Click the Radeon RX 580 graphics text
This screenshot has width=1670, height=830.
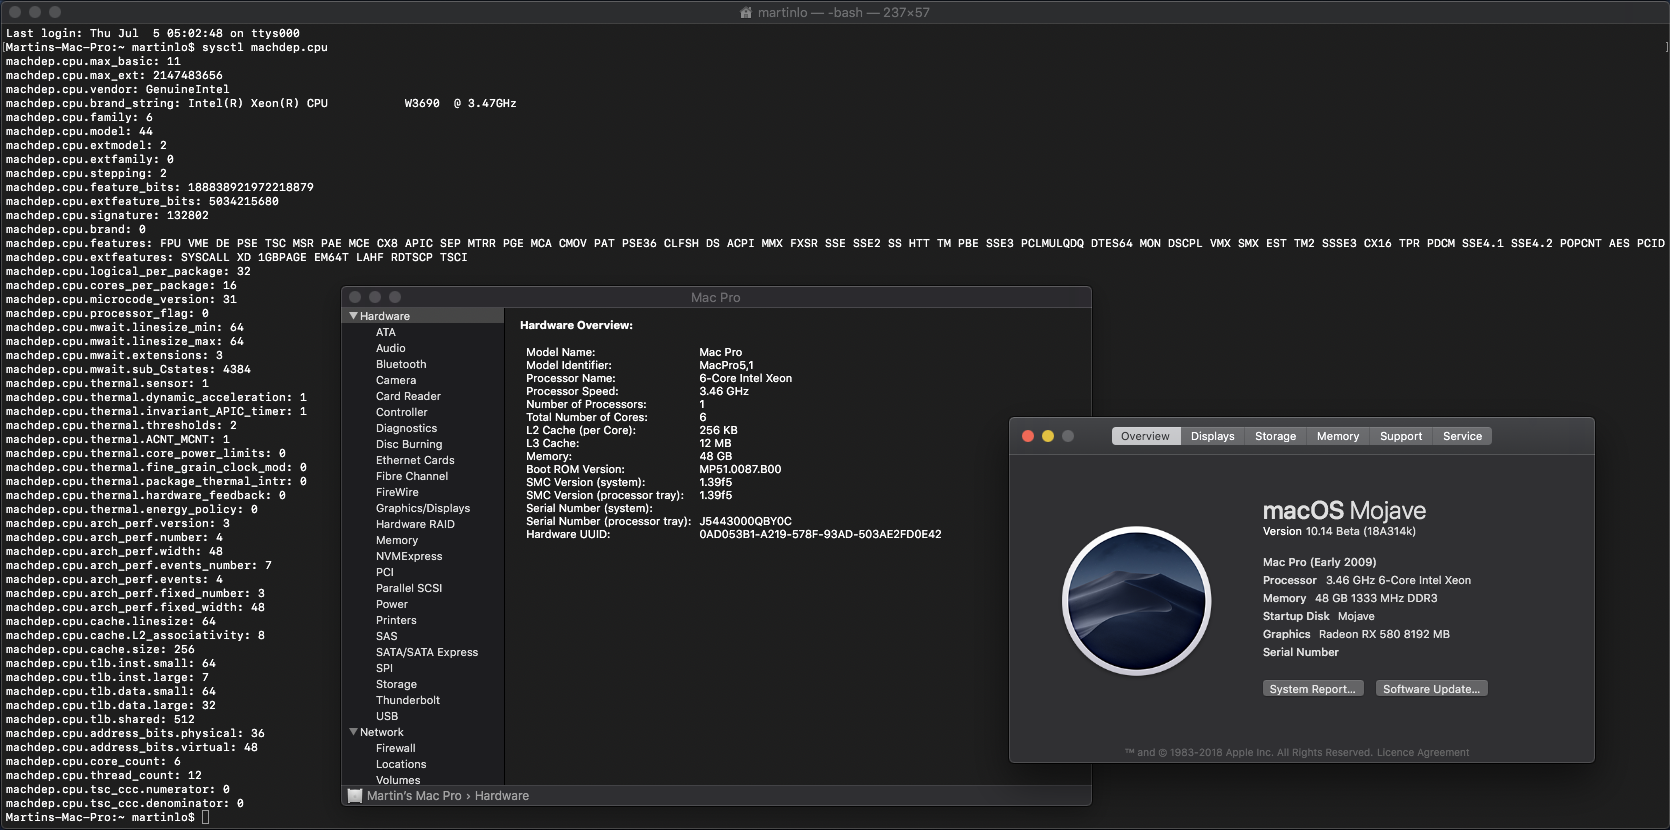coord(1384,634)
